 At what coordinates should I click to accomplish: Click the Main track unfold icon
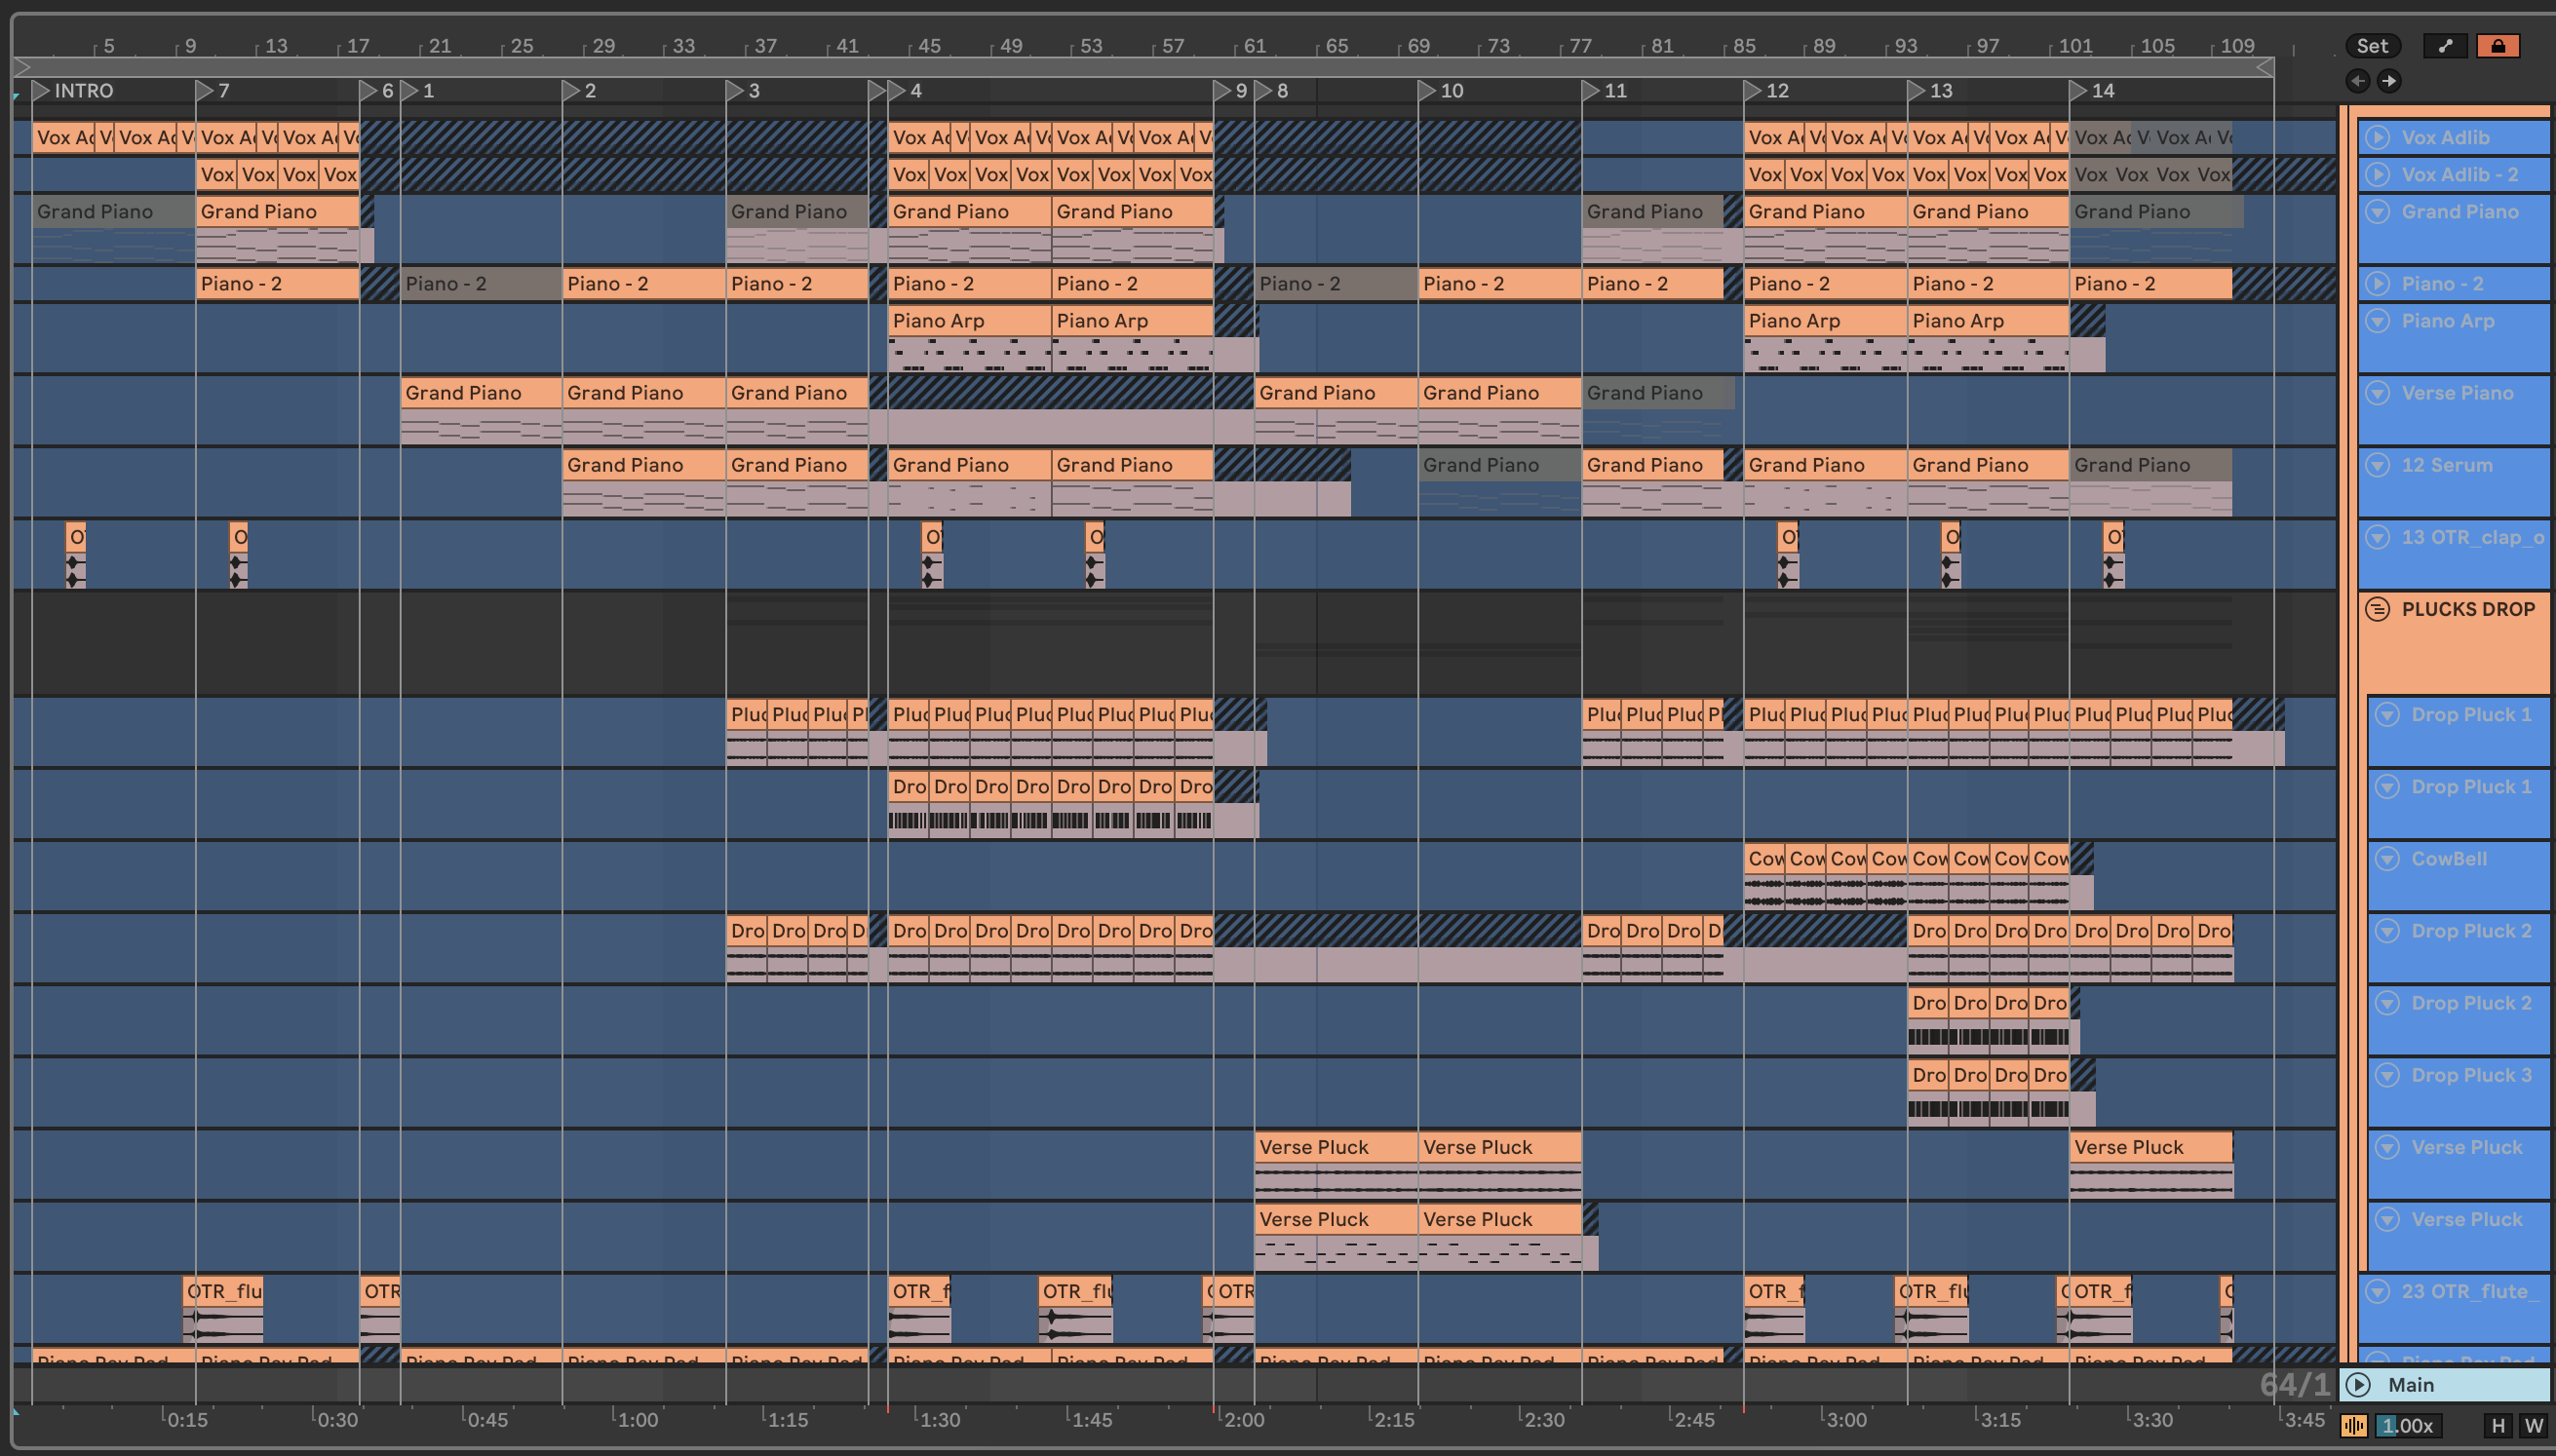(2359, 1384)
